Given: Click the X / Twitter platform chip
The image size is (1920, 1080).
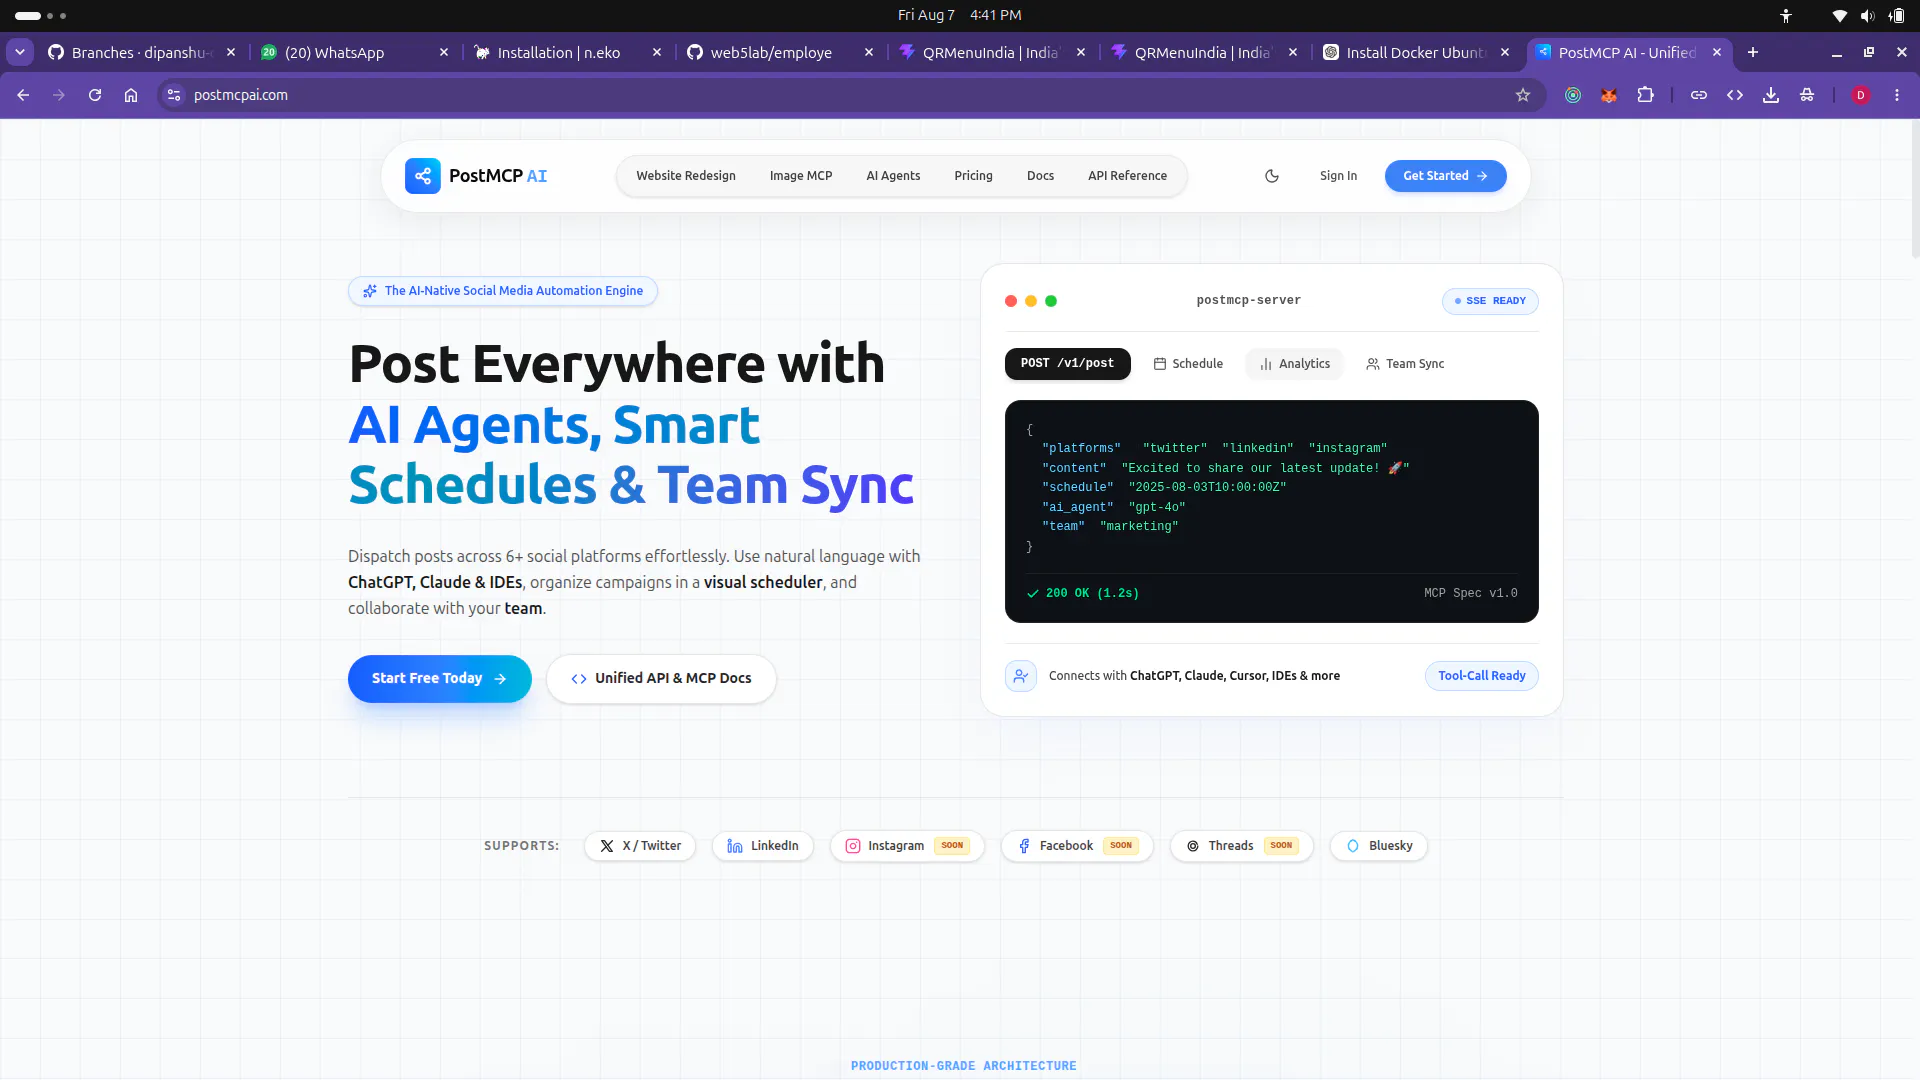Looking at the screenshot, I should (640, 846).
